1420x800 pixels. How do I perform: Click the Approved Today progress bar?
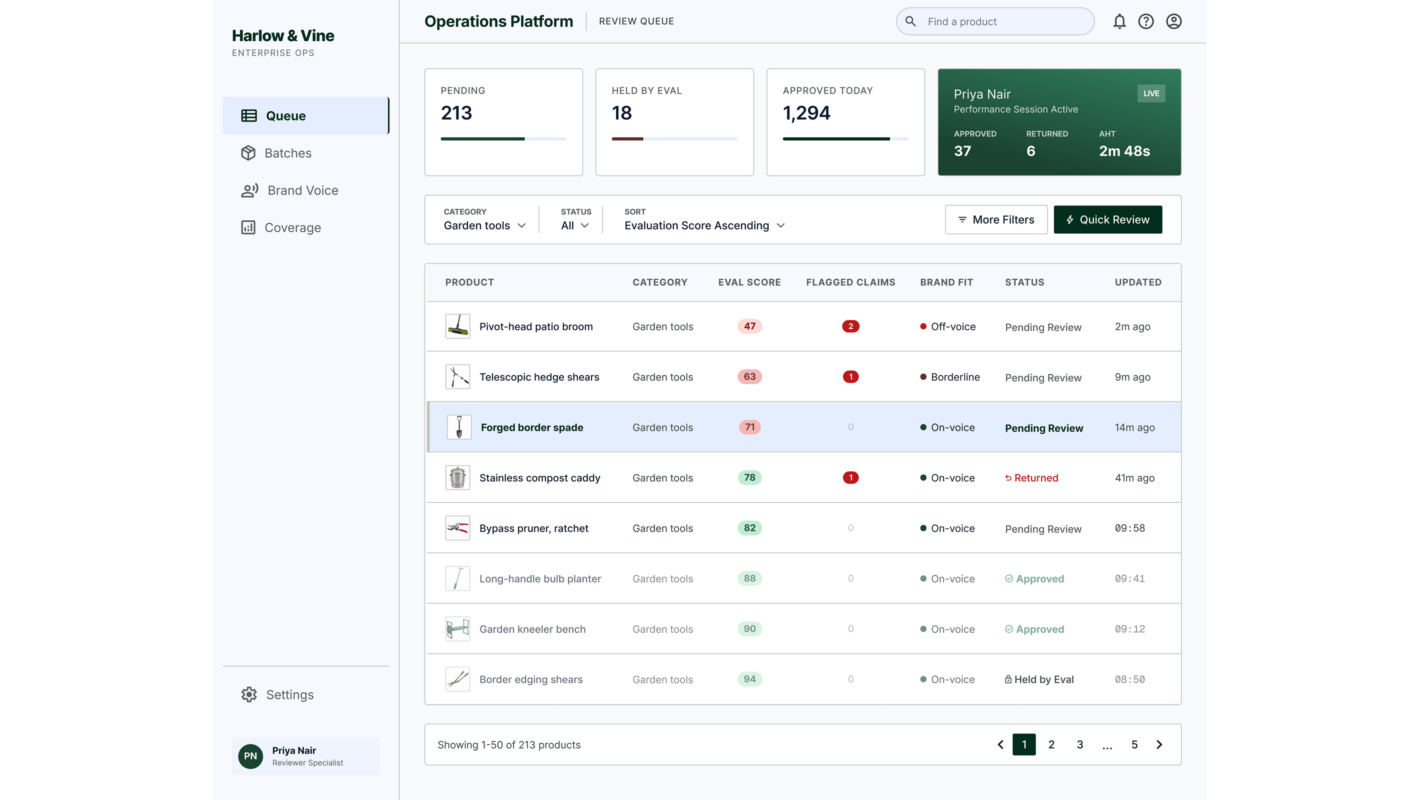pos(846,139)
